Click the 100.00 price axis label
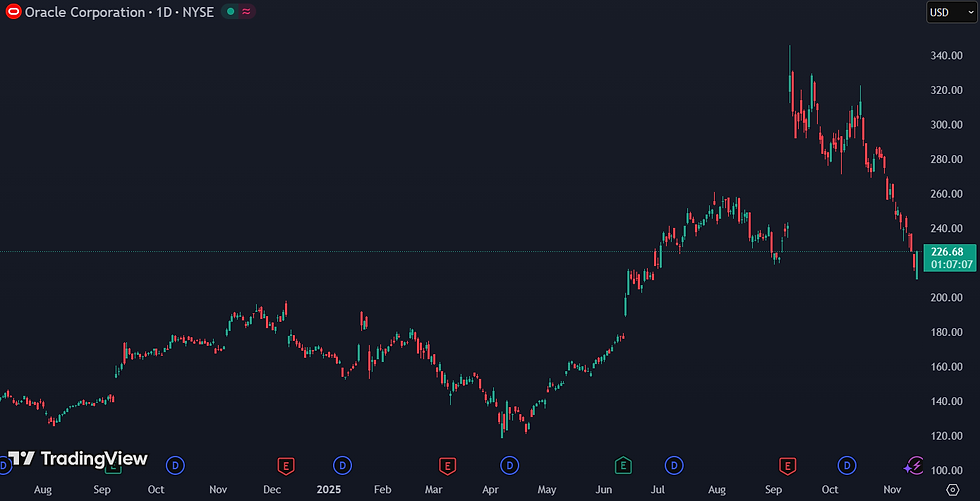Screen dimensions: 980x501 coord(945,470)
